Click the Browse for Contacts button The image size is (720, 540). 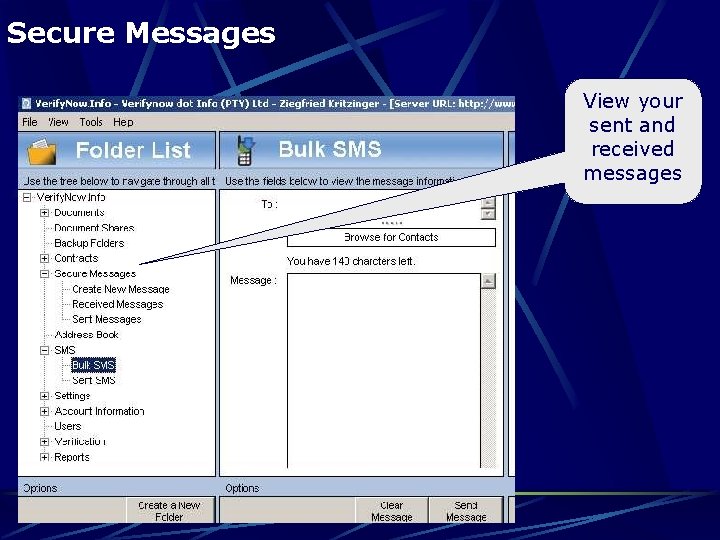pos(391,237)
